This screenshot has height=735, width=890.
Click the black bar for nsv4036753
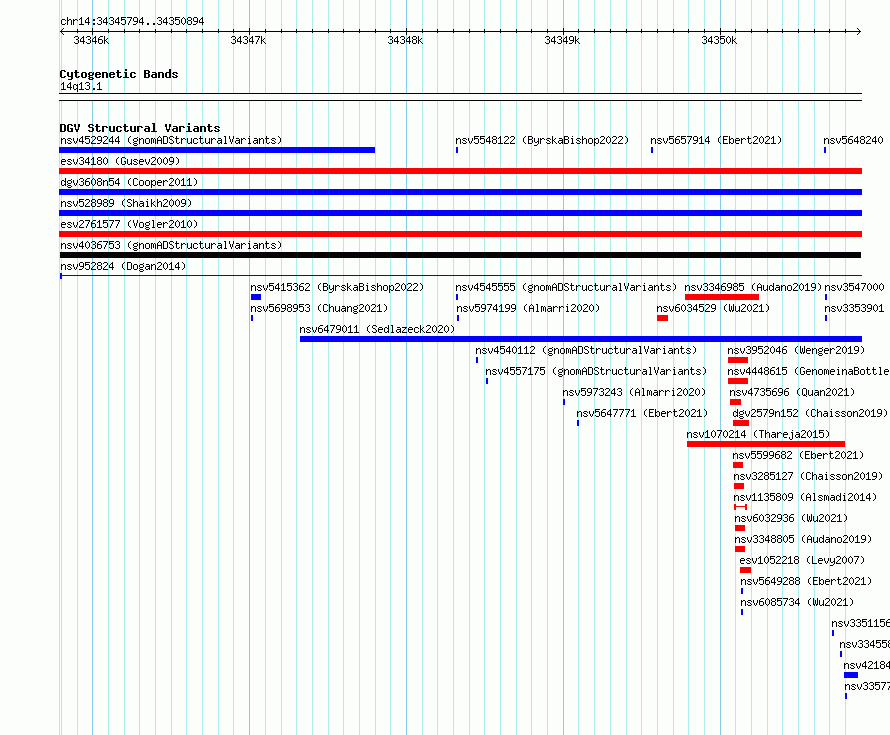tap(460, 255)
